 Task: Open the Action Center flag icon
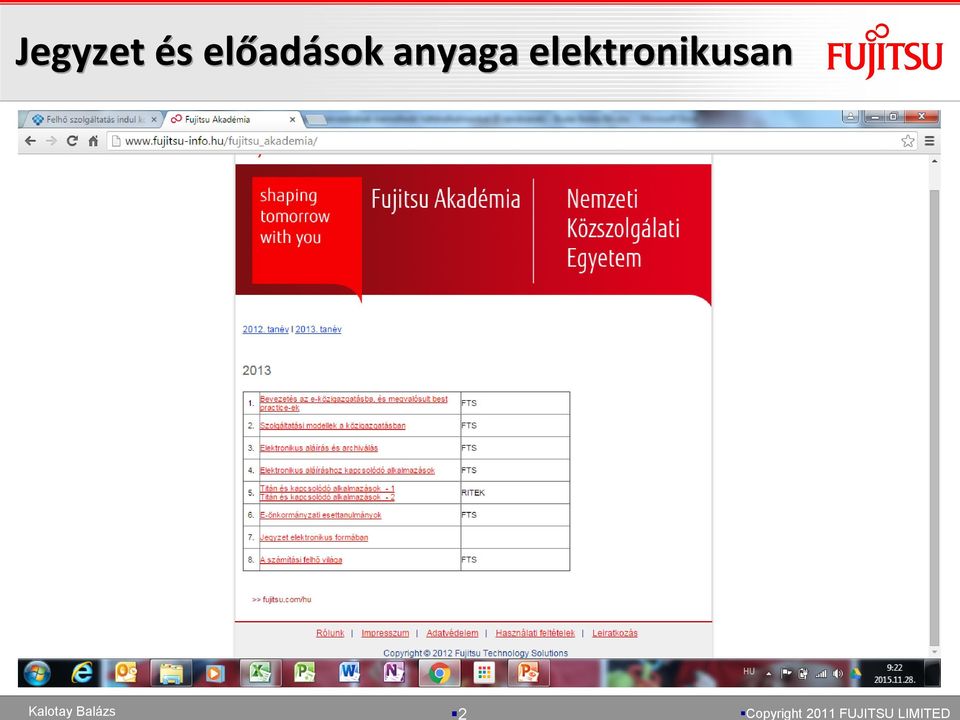pyautogui.click(x=786, y=673)
